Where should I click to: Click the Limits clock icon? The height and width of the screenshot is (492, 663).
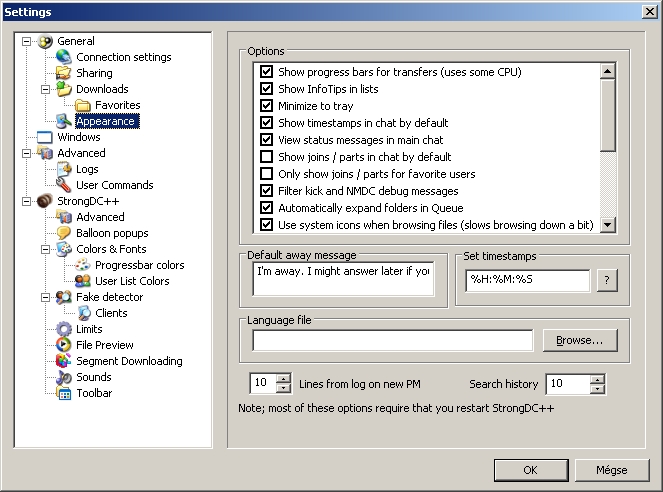[64, 329]
